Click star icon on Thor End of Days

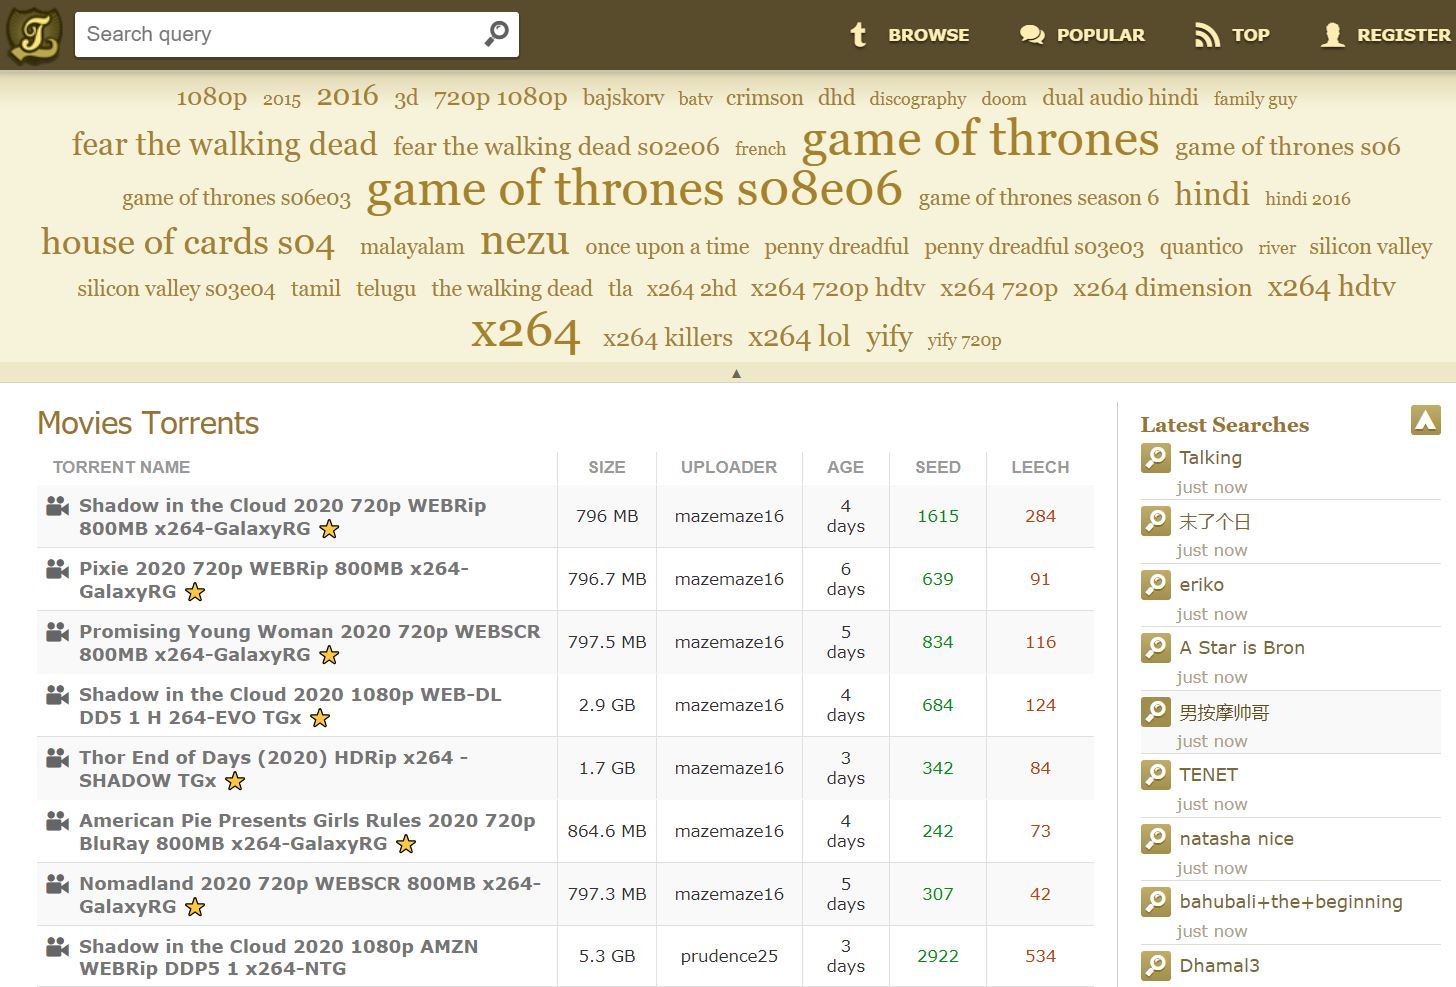point(235,781)
